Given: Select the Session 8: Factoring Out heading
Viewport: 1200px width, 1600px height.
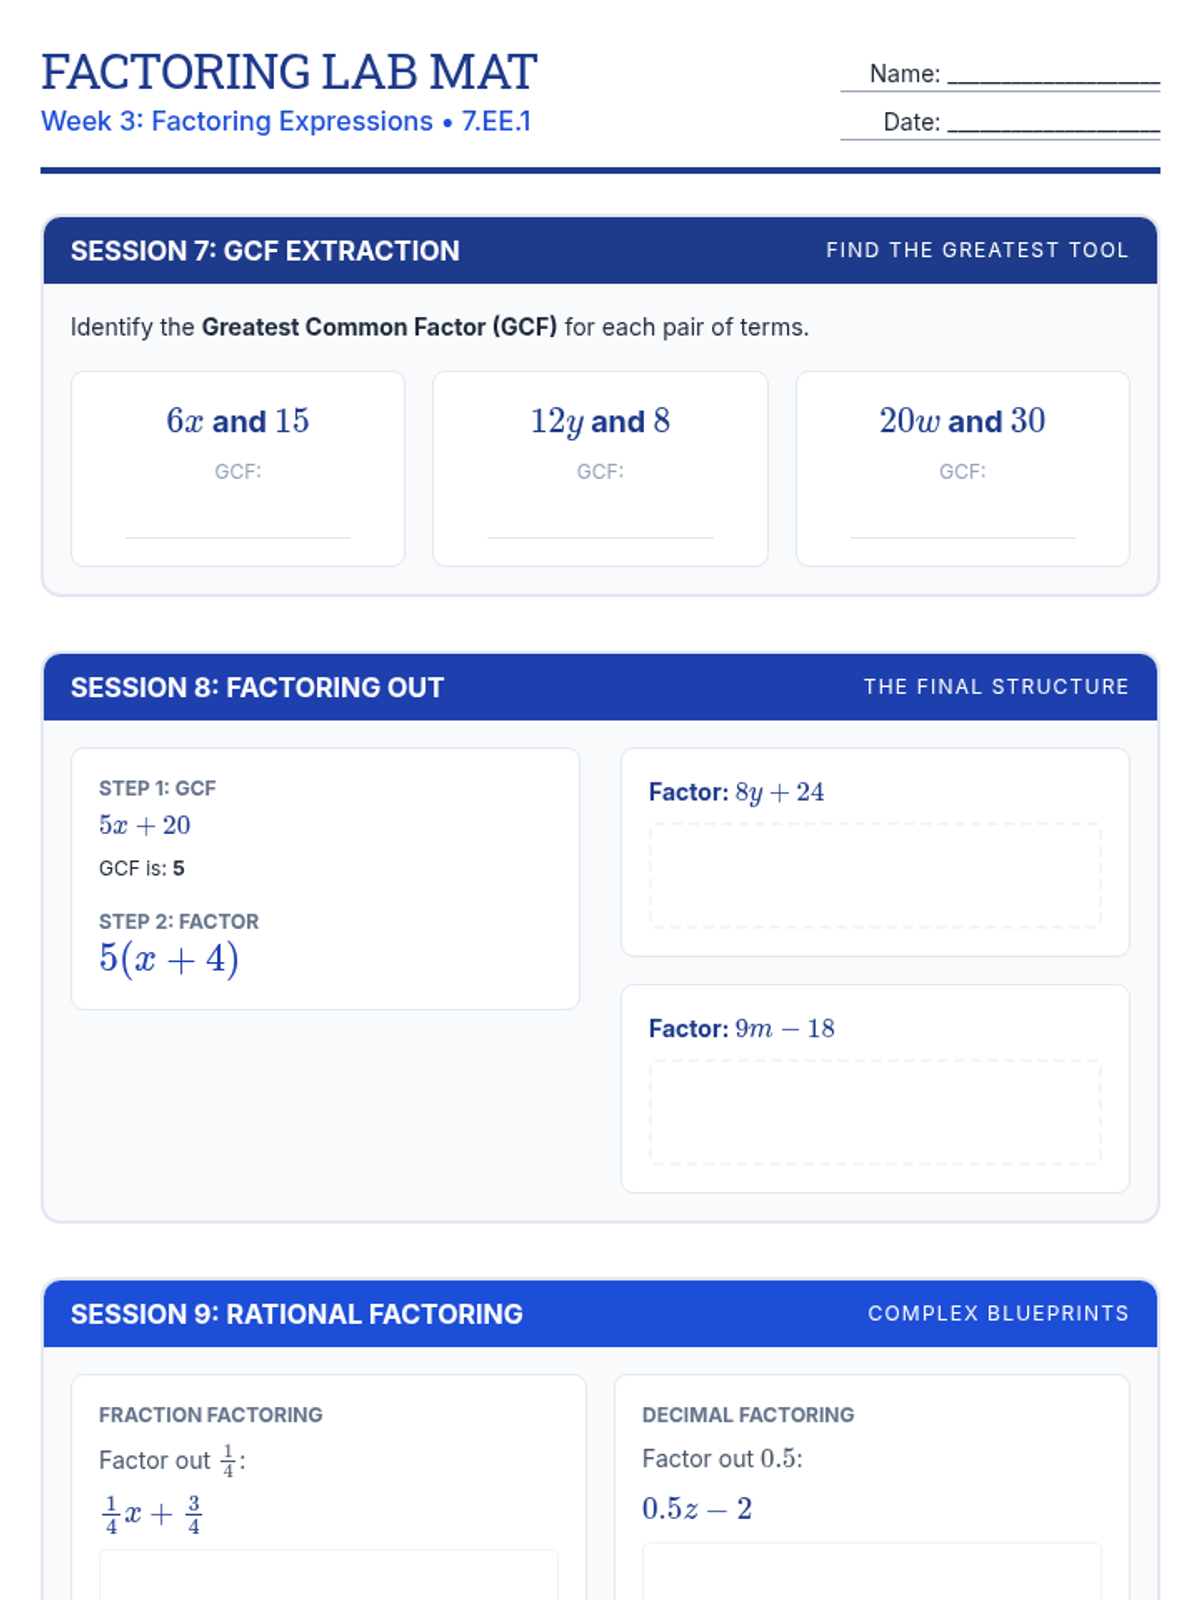Looking at the screenshot, I should [x=257, y=688].
